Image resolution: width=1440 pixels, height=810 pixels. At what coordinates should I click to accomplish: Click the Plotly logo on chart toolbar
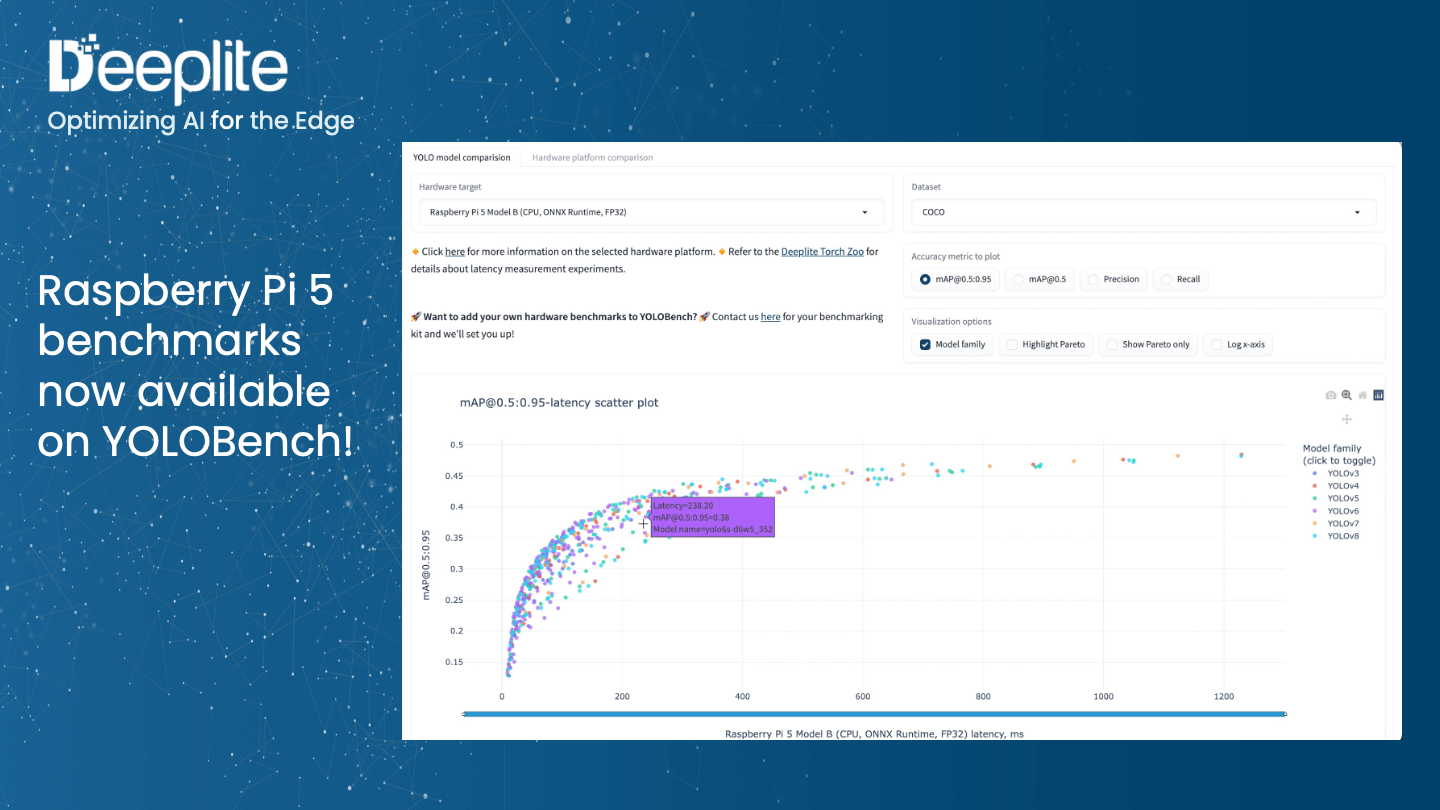1378,395
